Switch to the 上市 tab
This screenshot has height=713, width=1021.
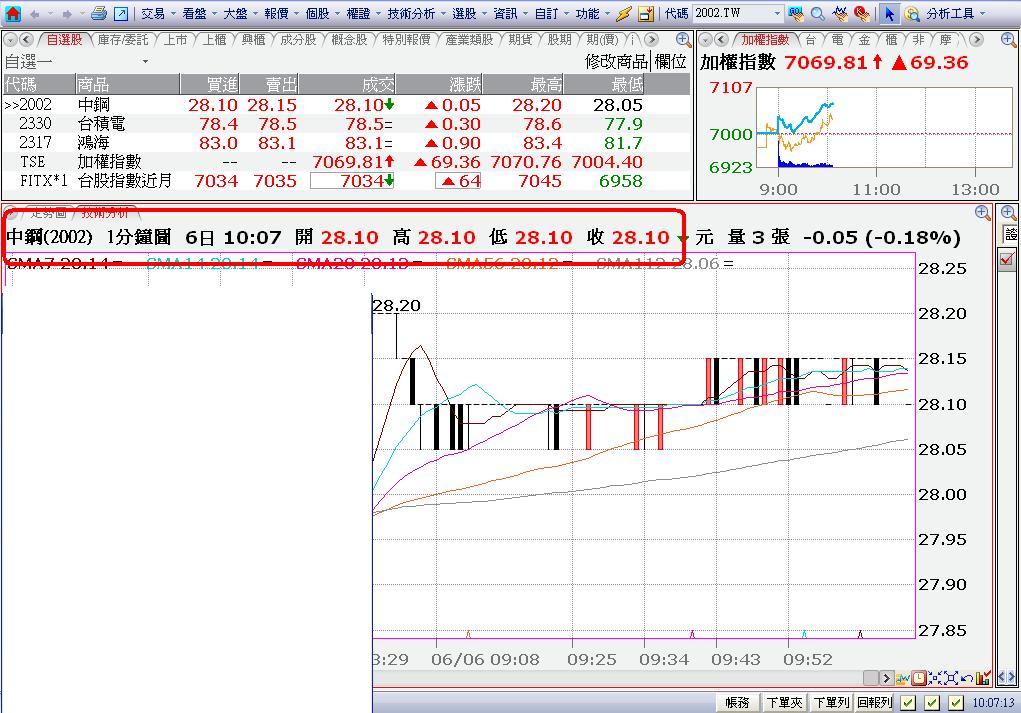175,40
